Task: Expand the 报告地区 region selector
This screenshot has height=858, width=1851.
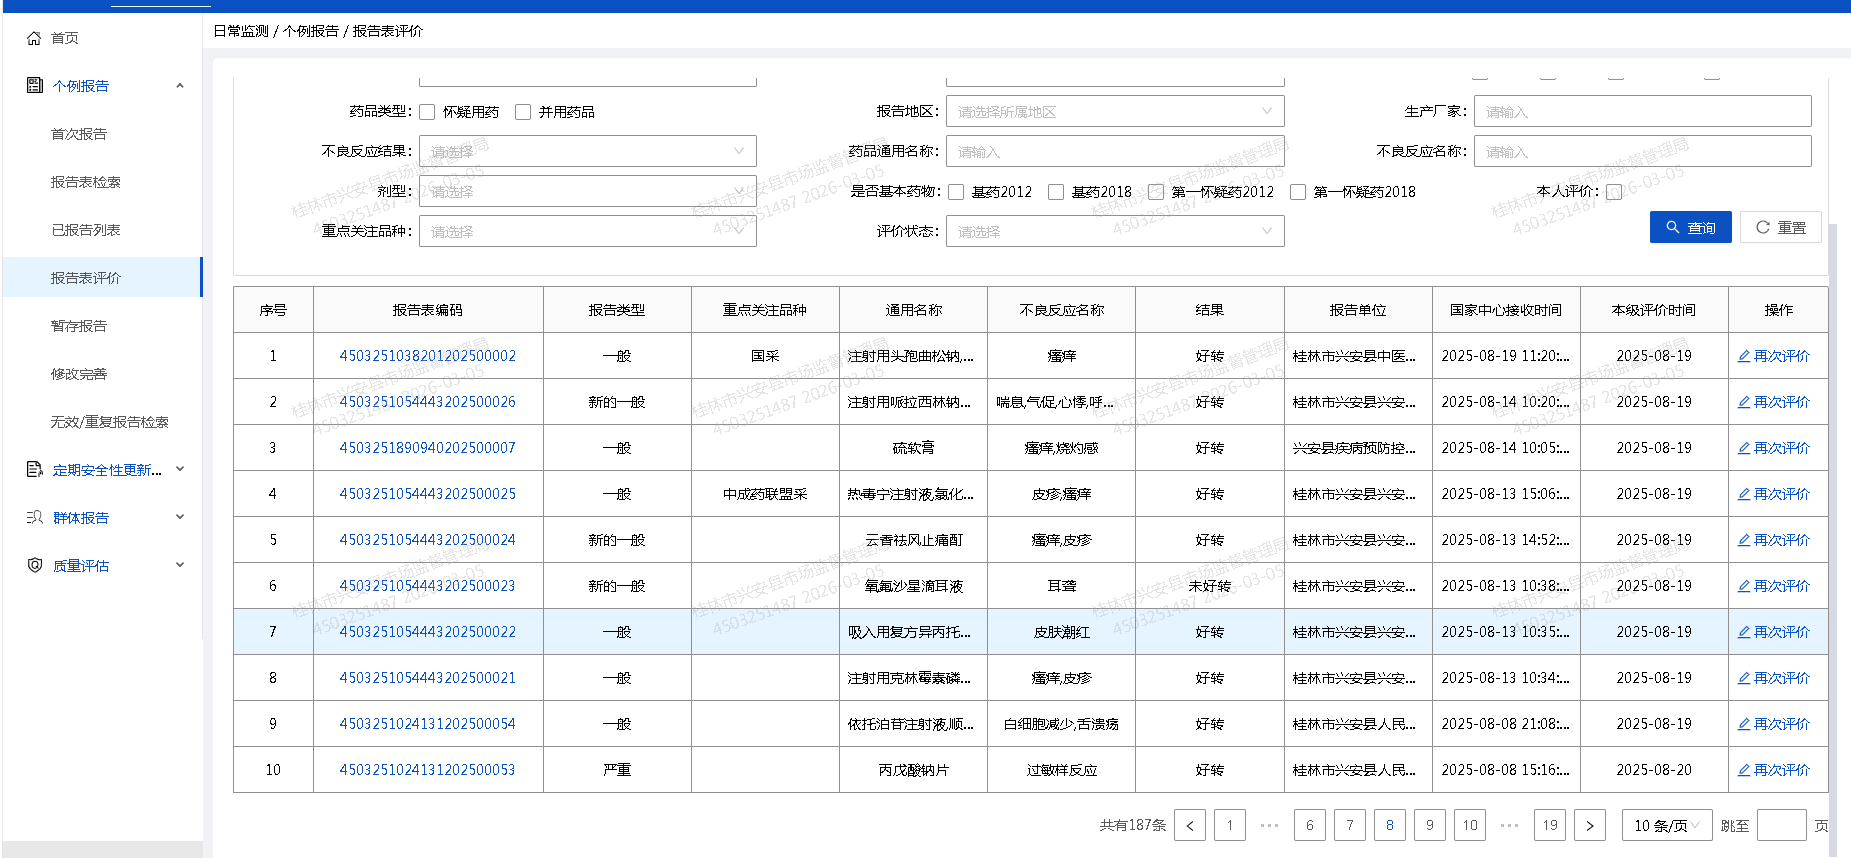Action: pyautogui.click(x=1114, y=111)
